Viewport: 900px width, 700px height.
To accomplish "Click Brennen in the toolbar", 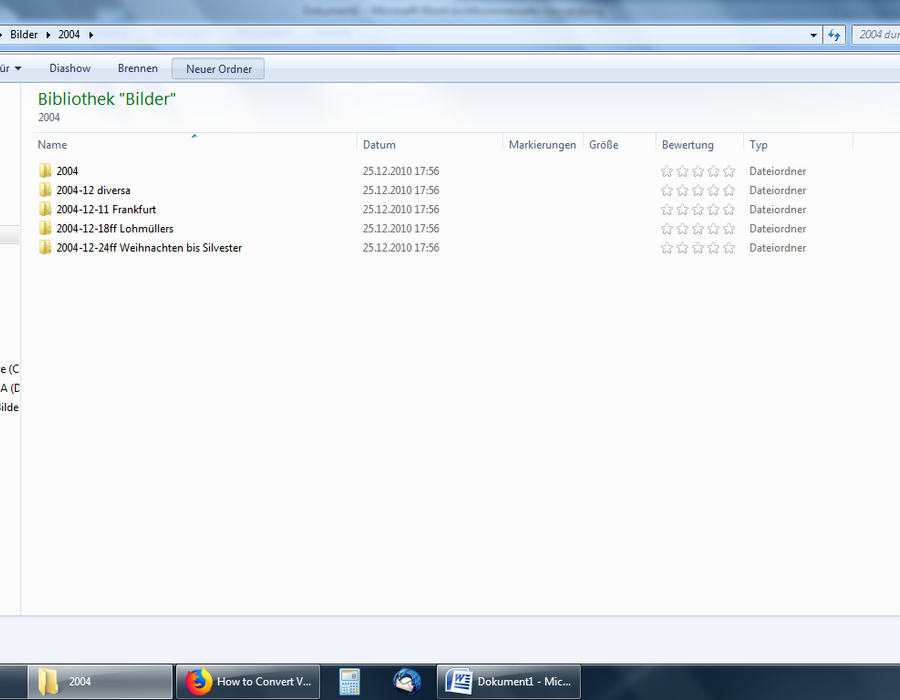I will coord(138,68).
